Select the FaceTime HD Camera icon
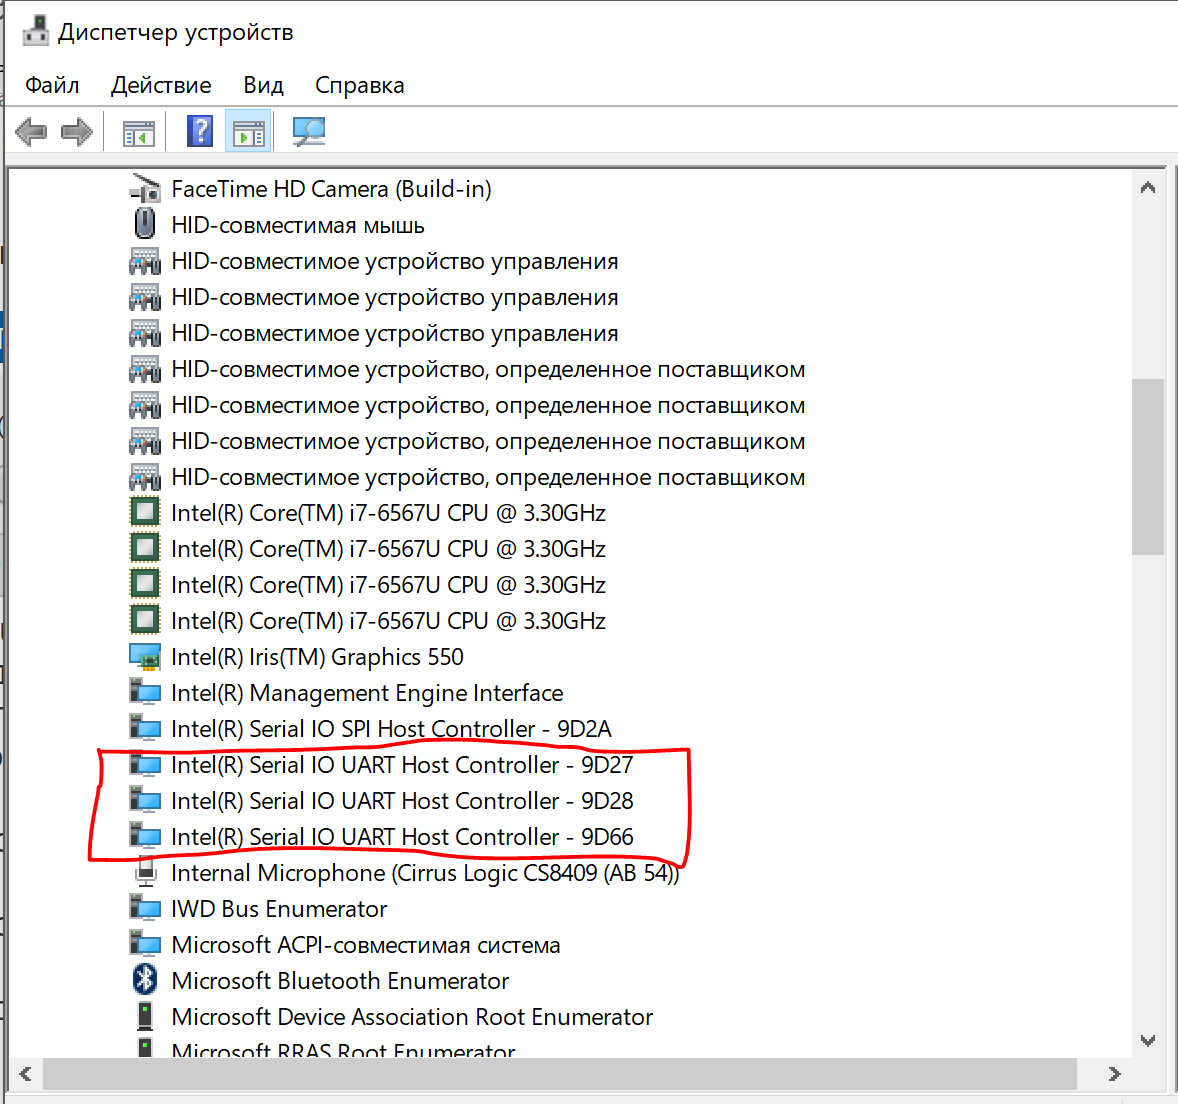Viewport: 1178px width, 1104px height. click(145, 189)
